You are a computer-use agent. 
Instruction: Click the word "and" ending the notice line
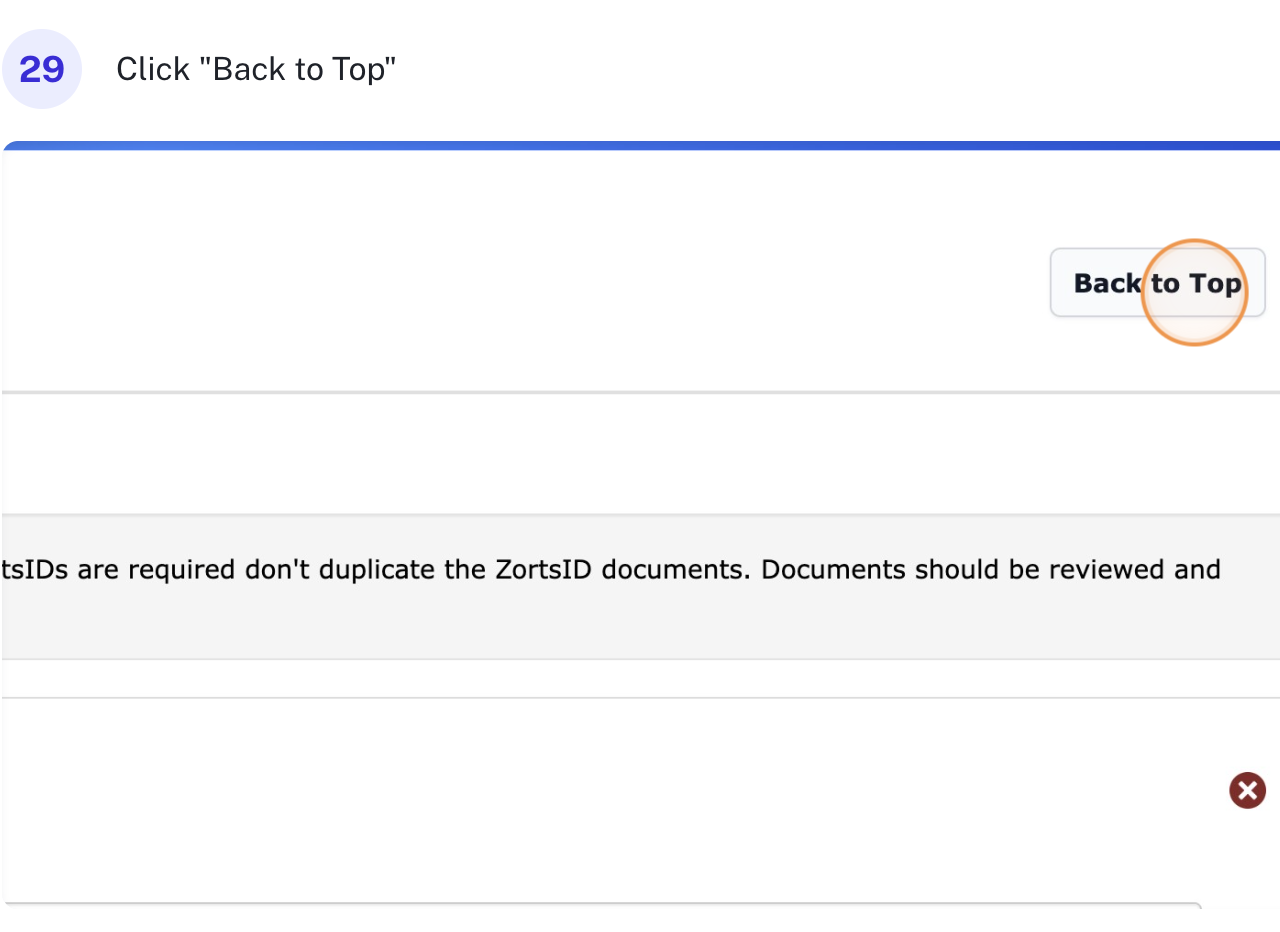[x=1199, y=570]
